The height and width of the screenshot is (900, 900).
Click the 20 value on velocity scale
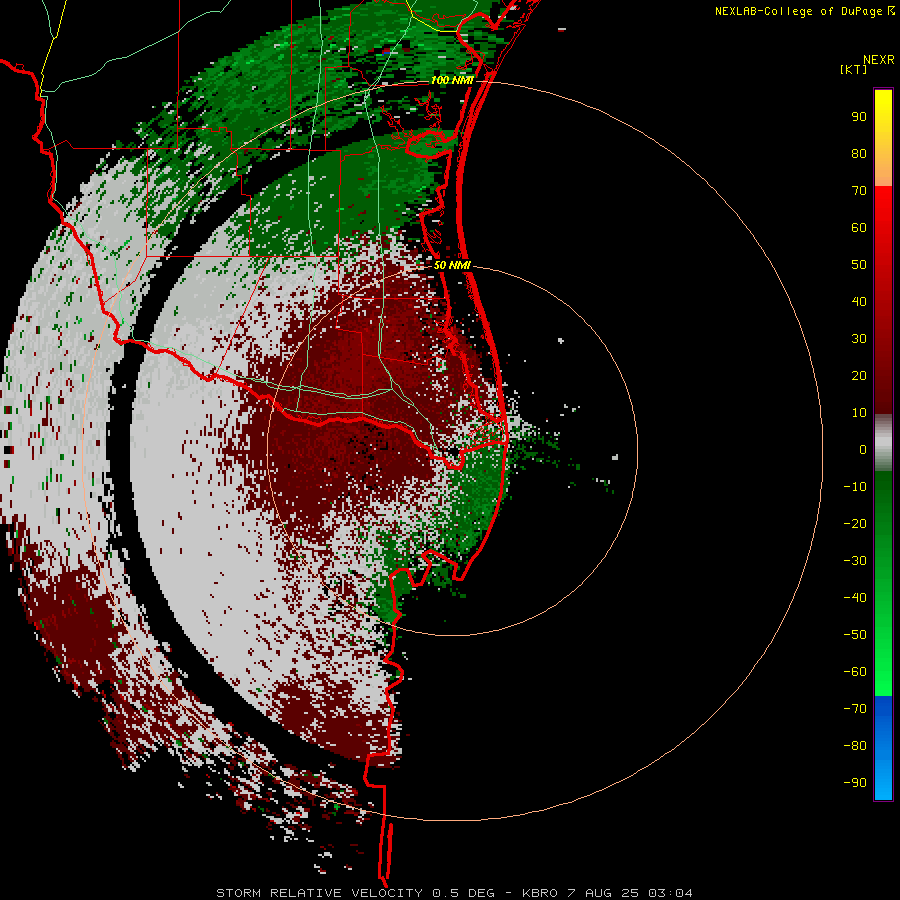[859, 376]
